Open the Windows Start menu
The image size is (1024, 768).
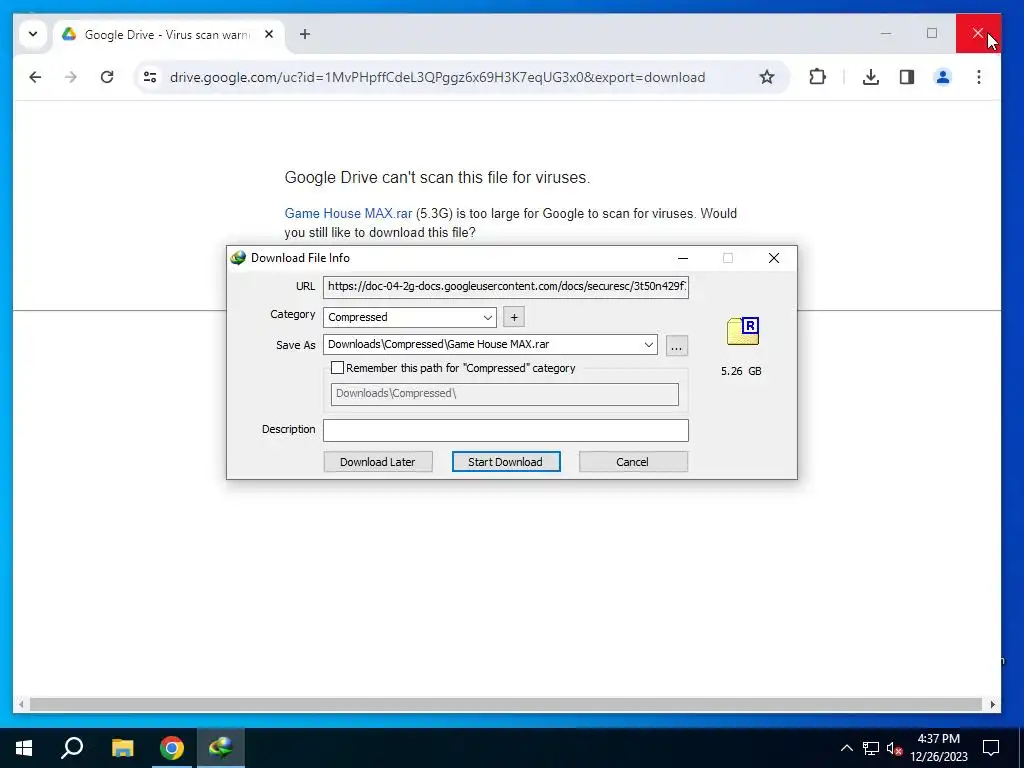24,748
